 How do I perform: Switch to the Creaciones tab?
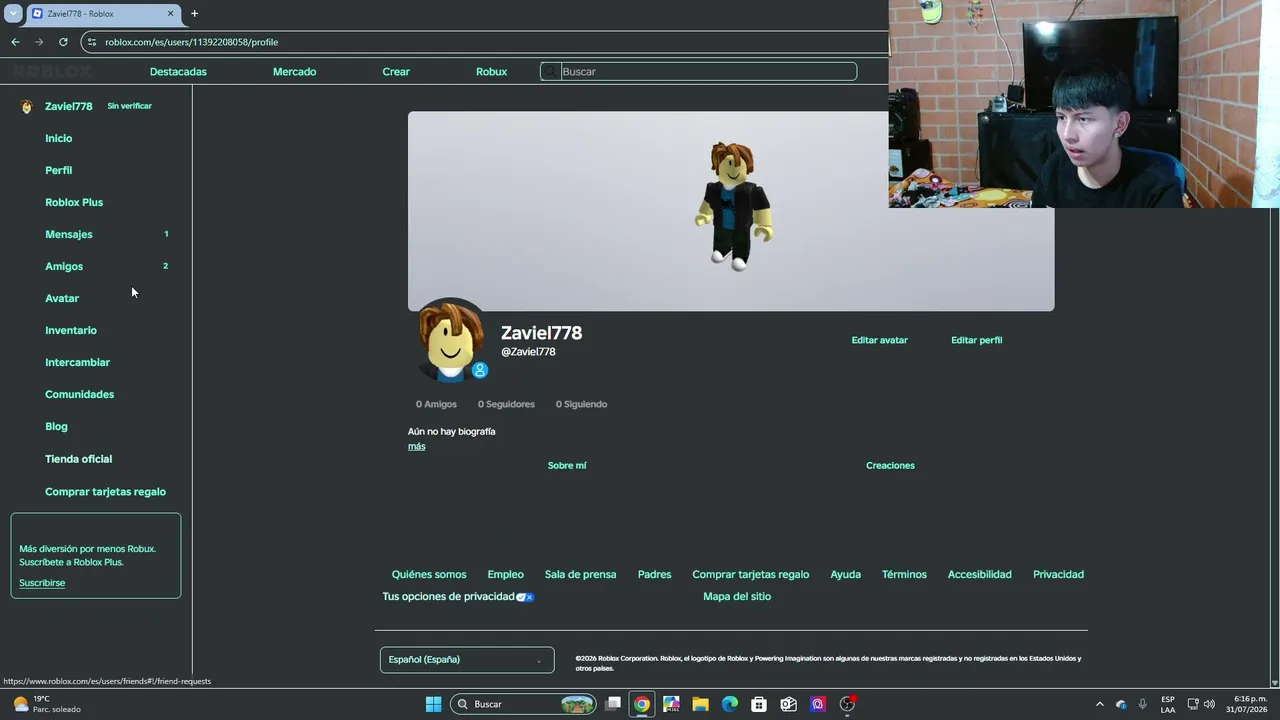[x=890, y=466]
